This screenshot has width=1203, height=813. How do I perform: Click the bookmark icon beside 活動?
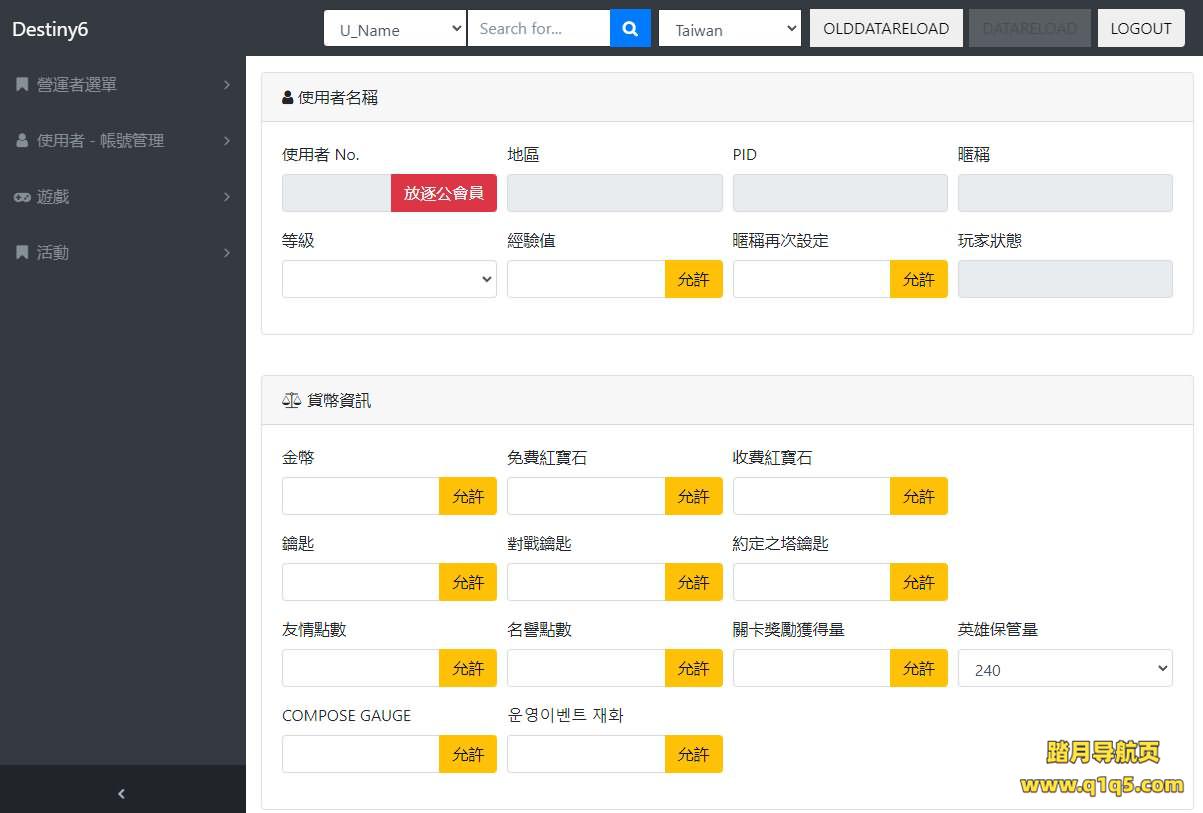[x=22, y=253]
